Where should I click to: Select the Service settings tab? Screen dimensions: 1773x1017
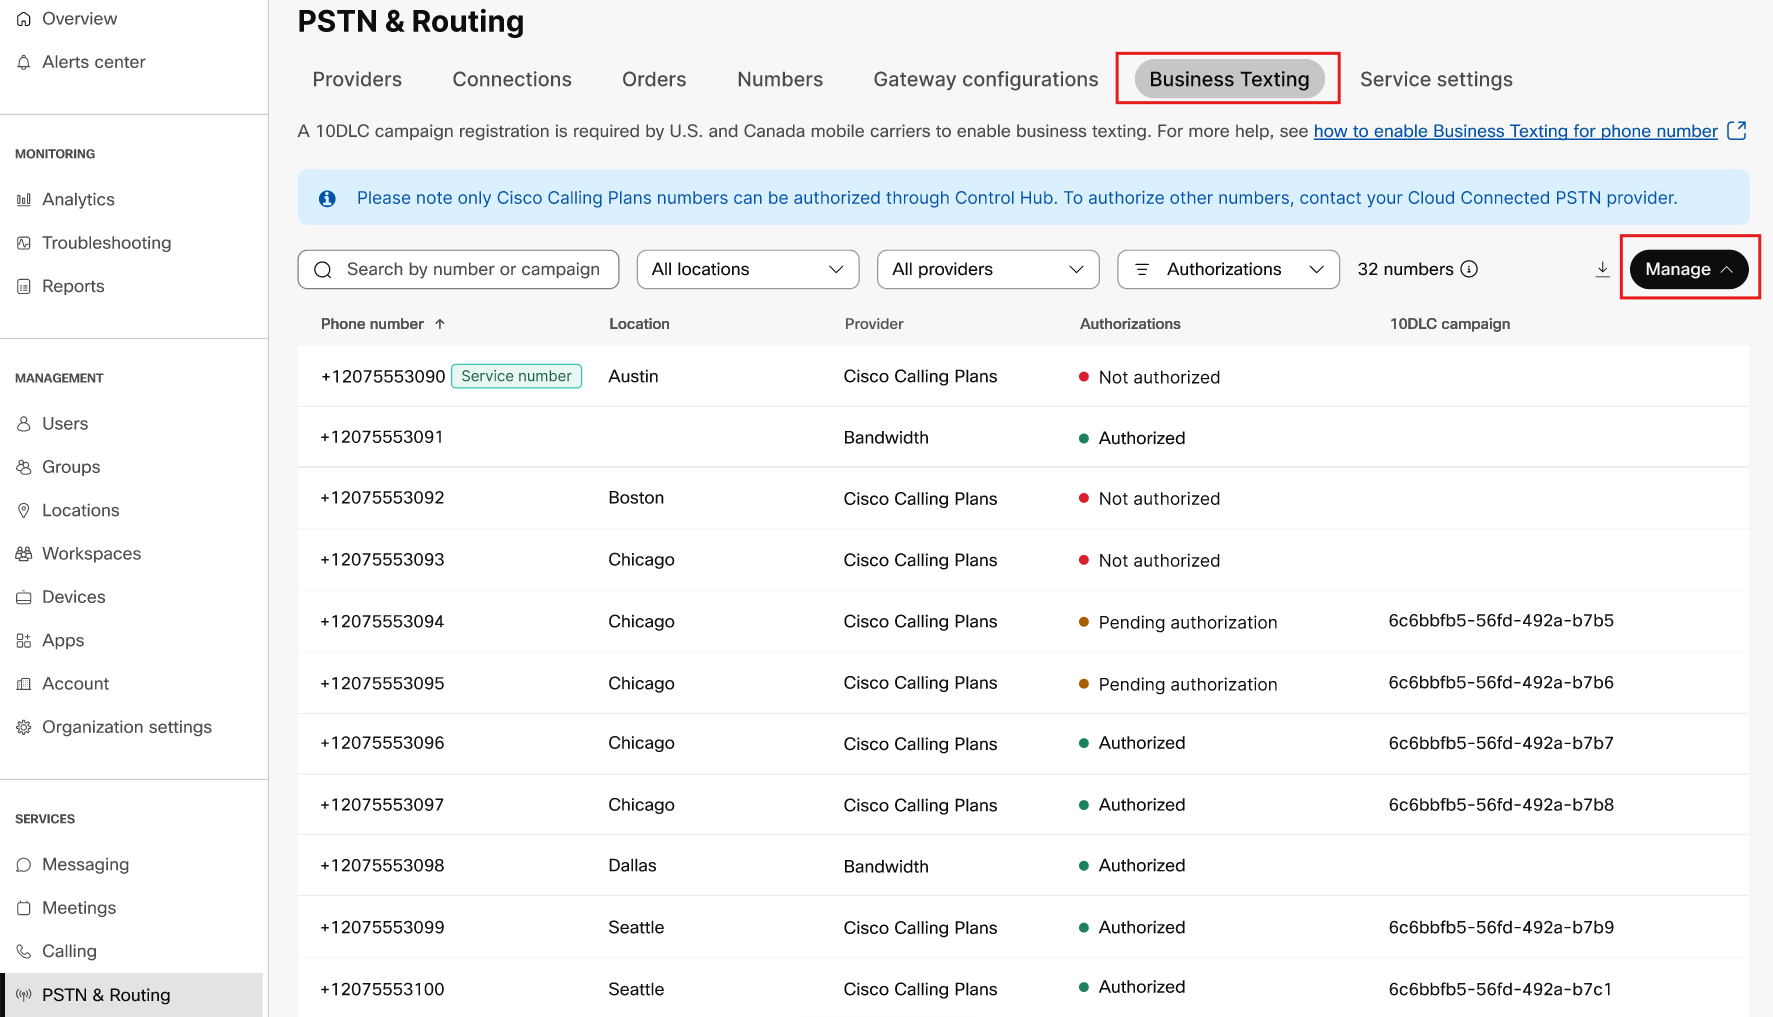click(1436, 79)
